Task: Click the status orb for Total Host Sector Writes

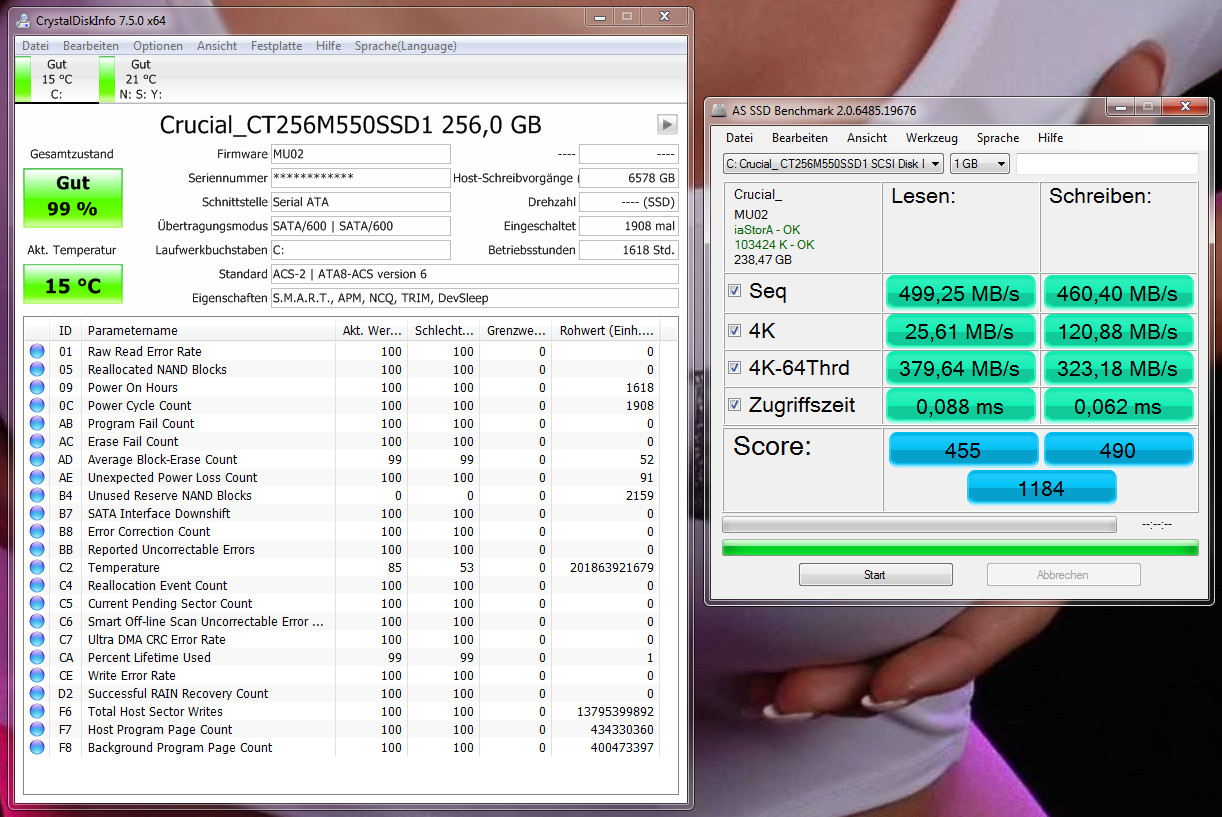Action: coord(37,711)
